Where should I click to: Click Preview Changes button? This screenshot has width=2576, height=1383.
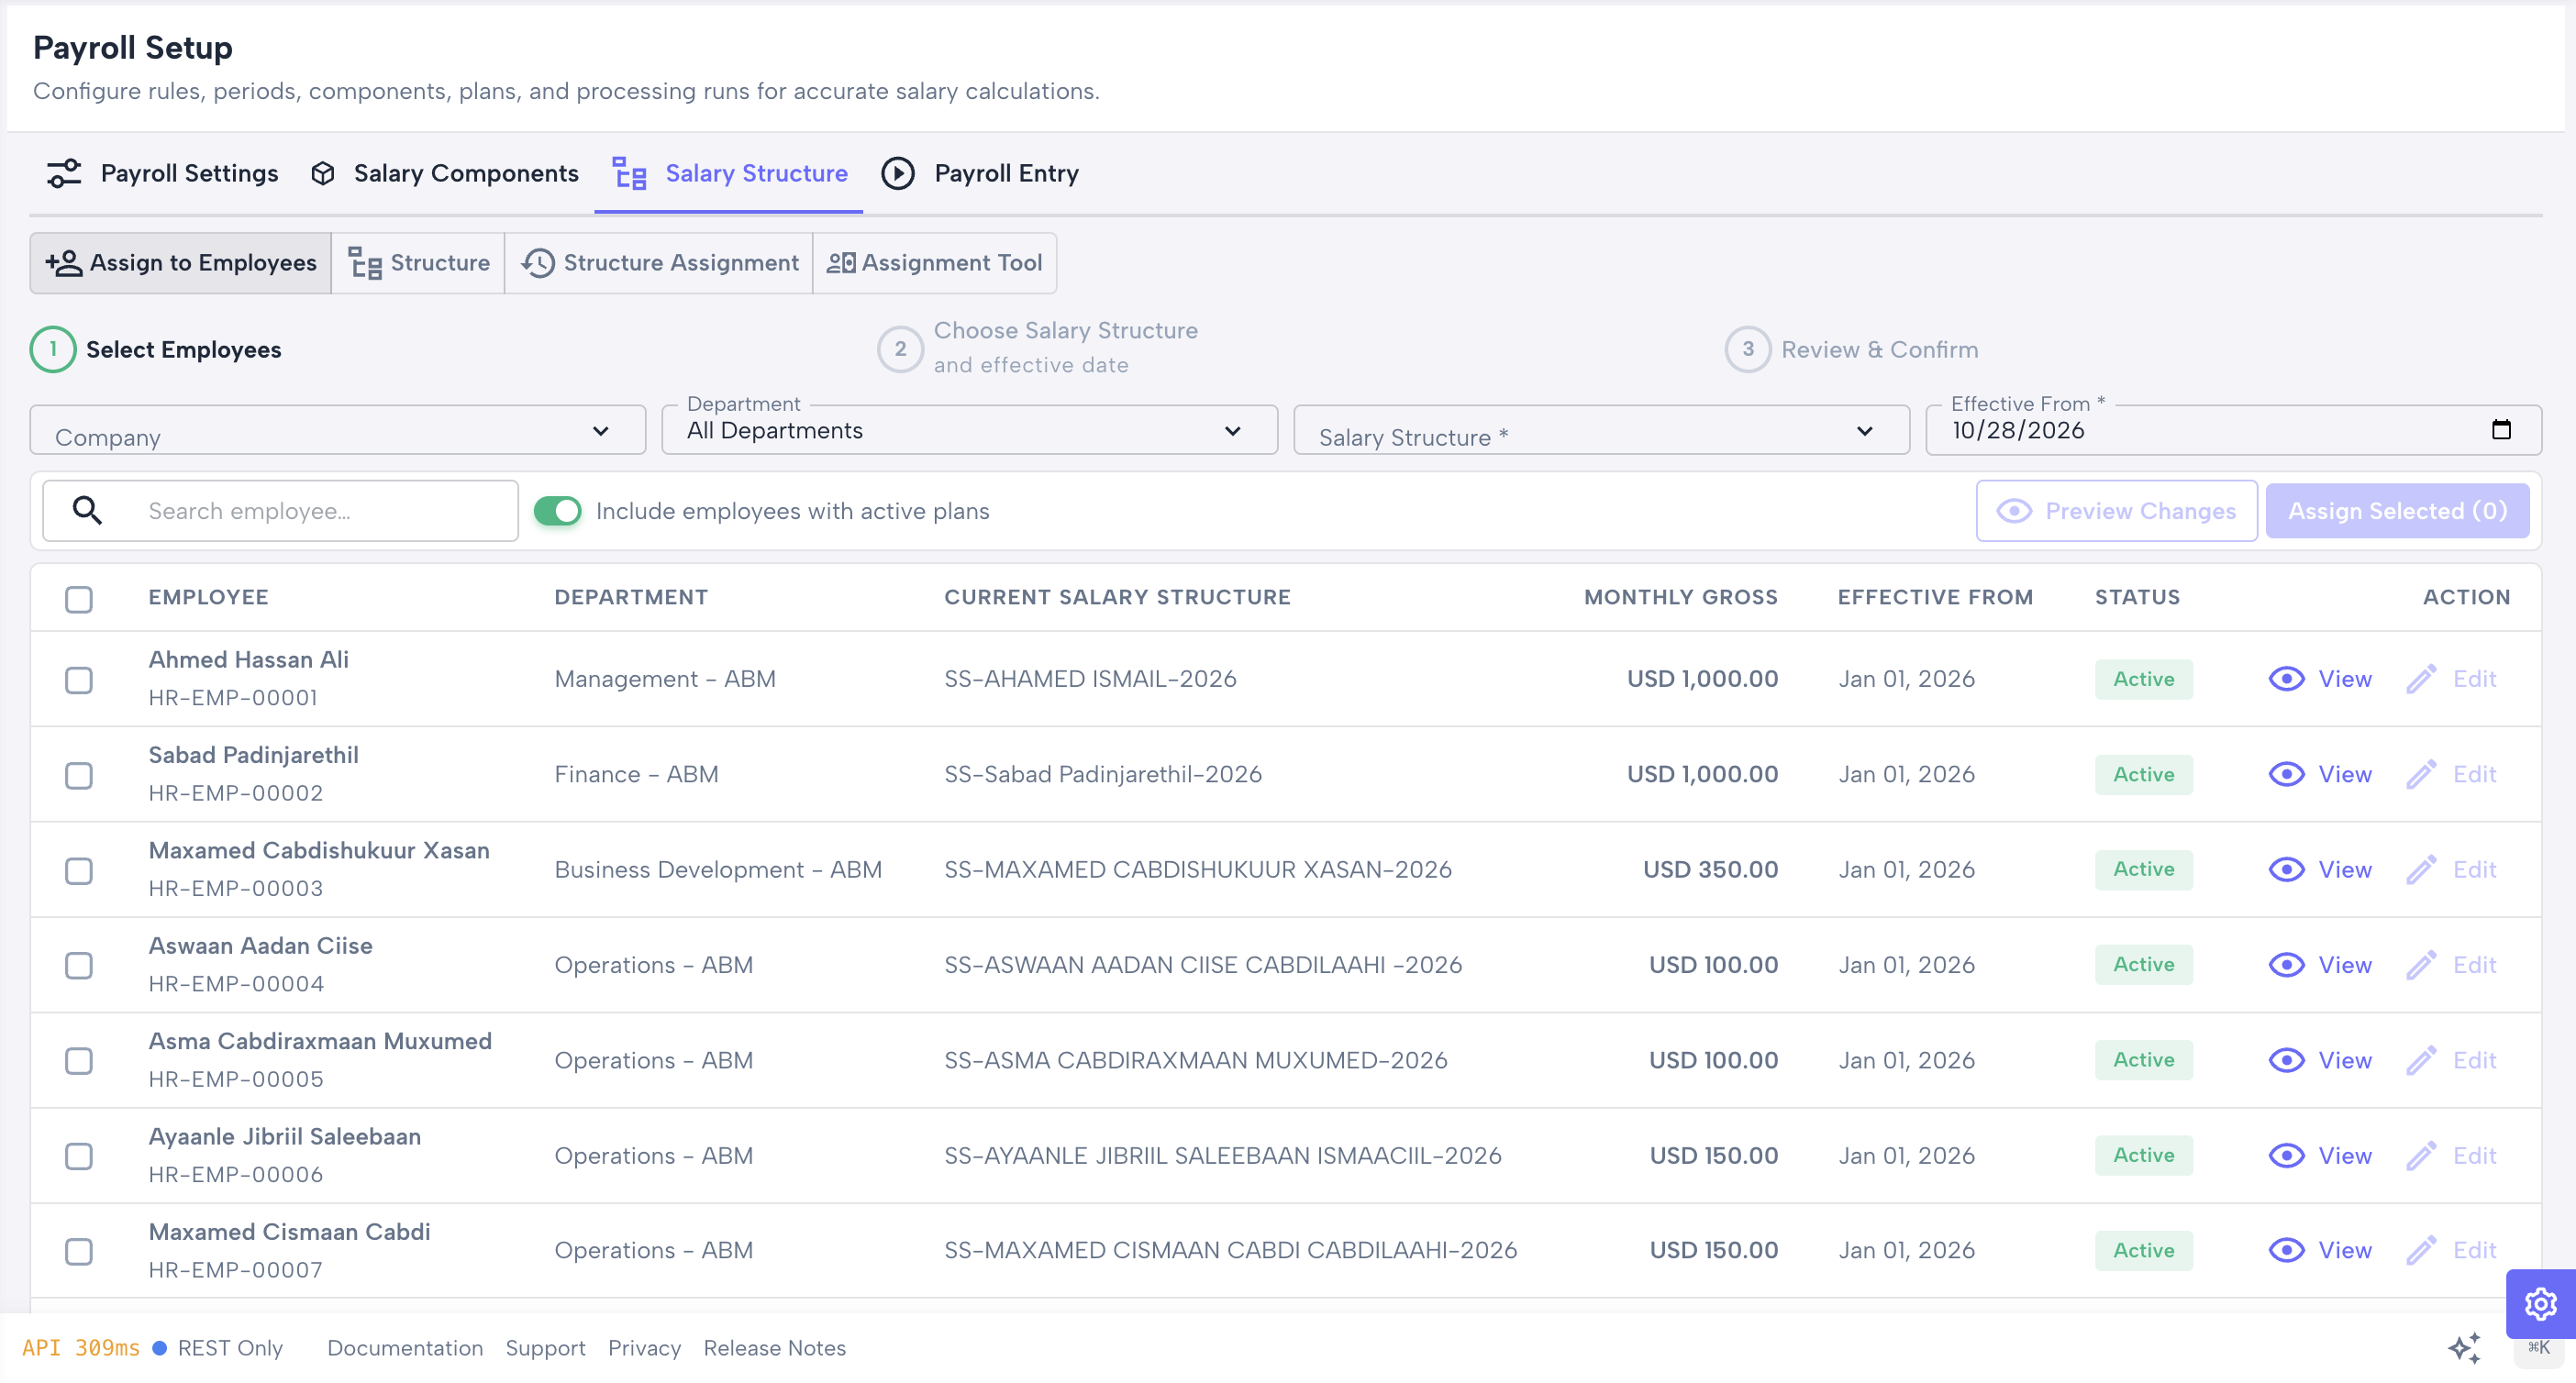tap(2116, 511)
